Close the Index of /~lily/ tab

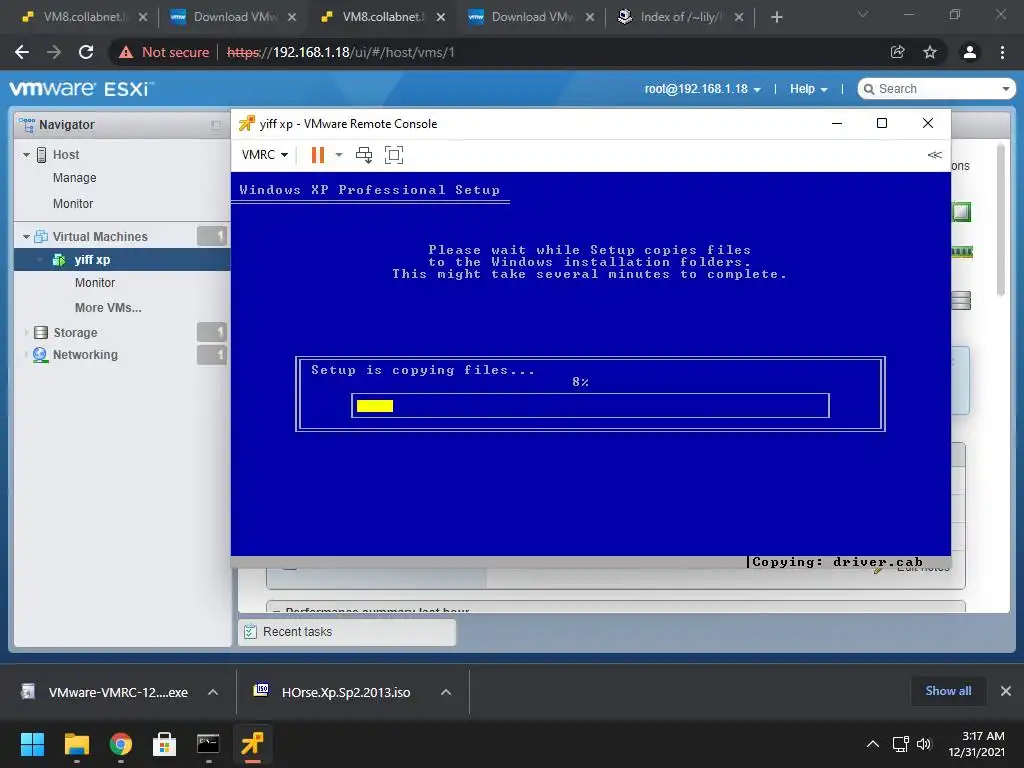(739, 17)
